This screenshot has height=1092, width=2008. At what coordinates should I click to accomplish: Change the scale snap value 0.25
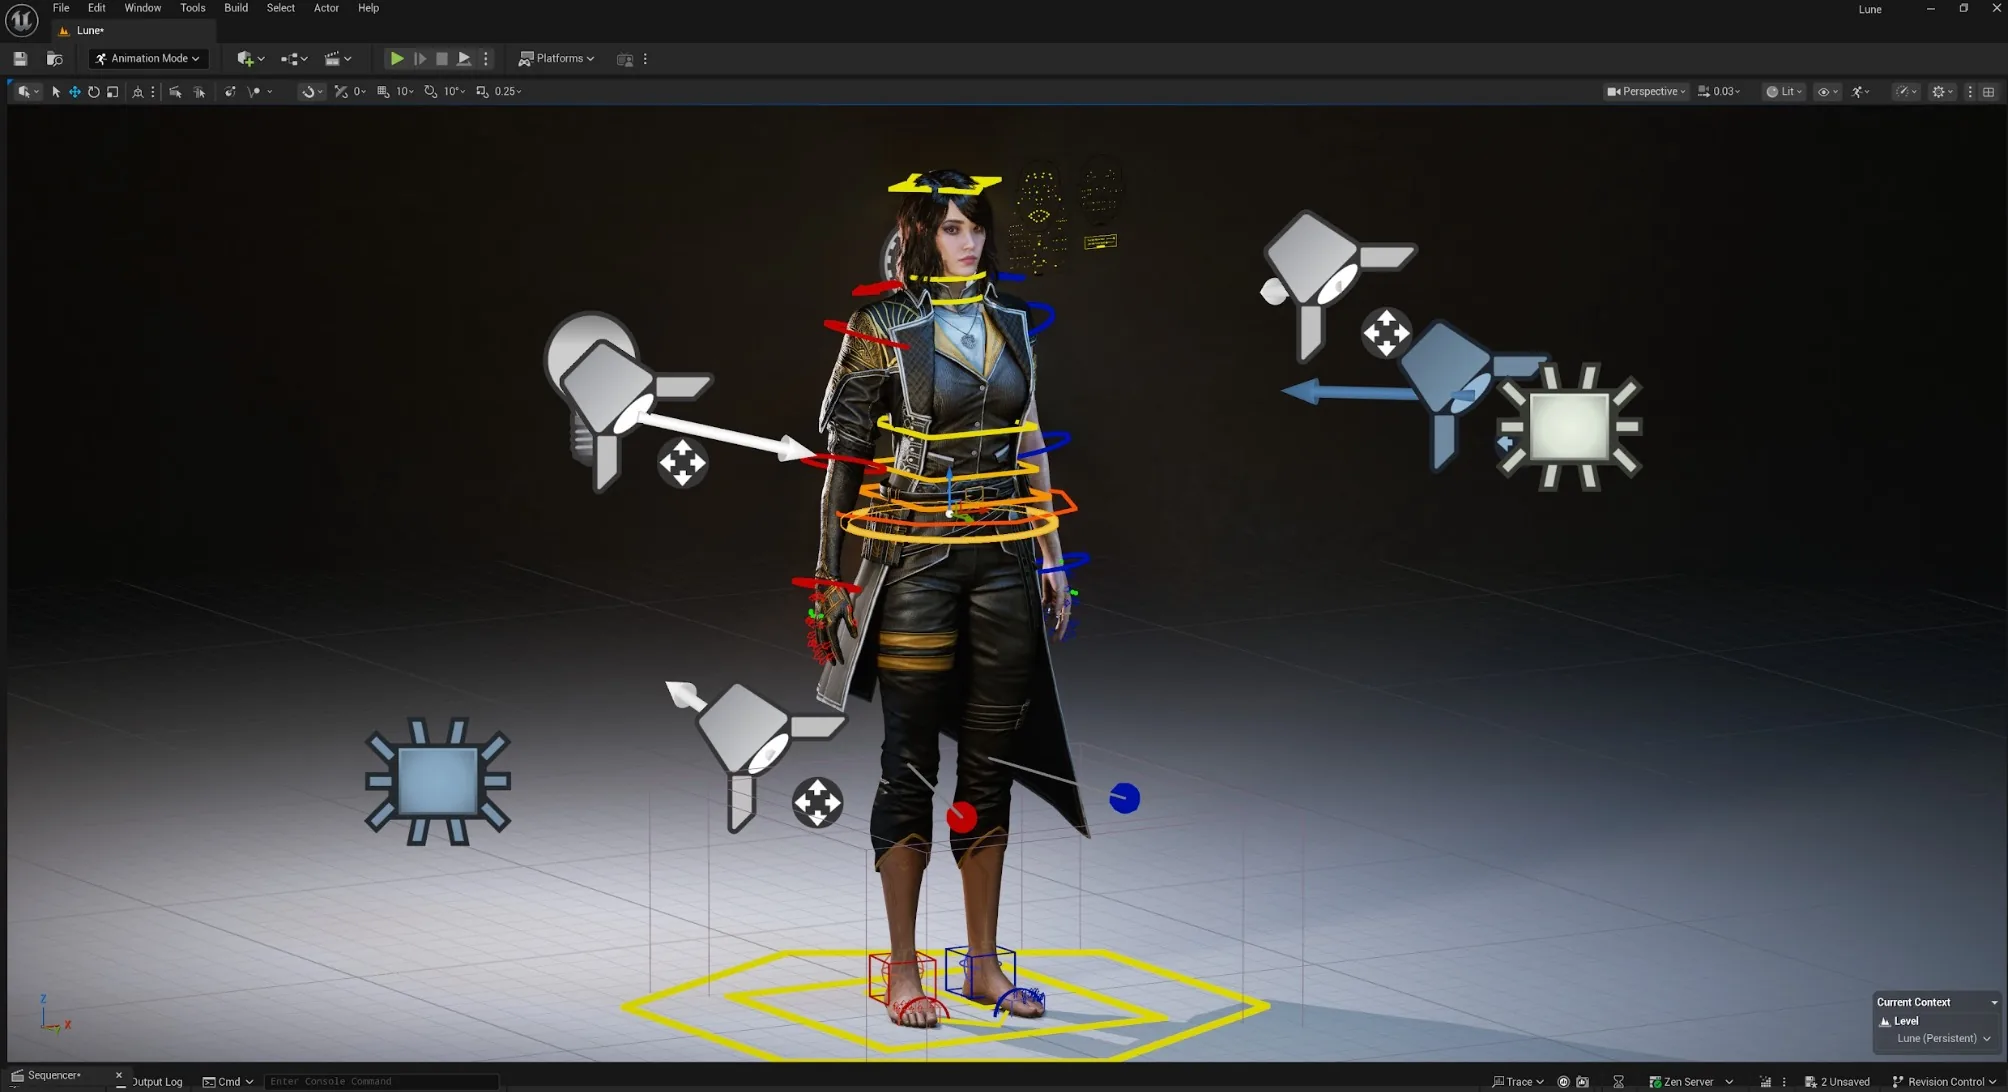[508, 92]
